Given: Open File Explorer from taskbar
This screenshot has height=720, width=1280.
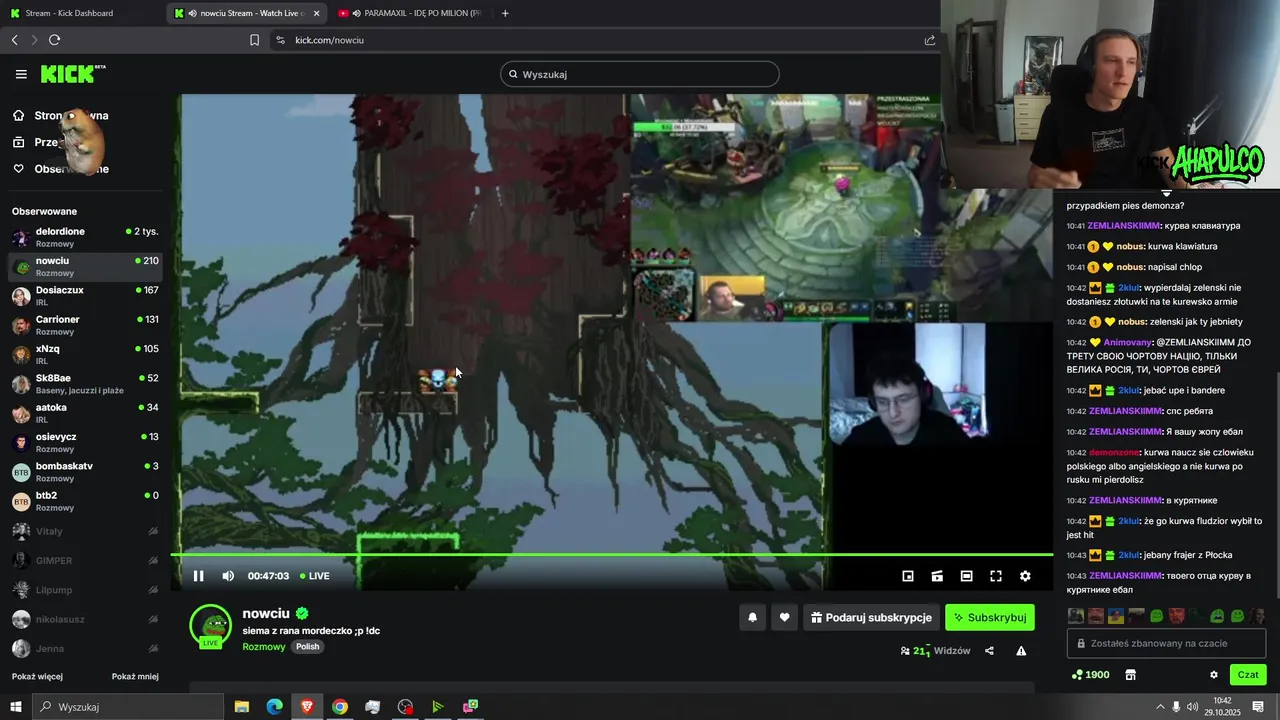Looking at the screenshot, I should [x=242, y=707].
